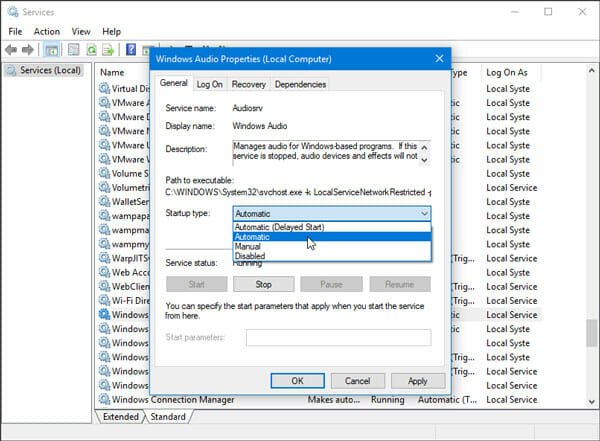Click the Forward arrow toolbar icon

tap(29, 50)
